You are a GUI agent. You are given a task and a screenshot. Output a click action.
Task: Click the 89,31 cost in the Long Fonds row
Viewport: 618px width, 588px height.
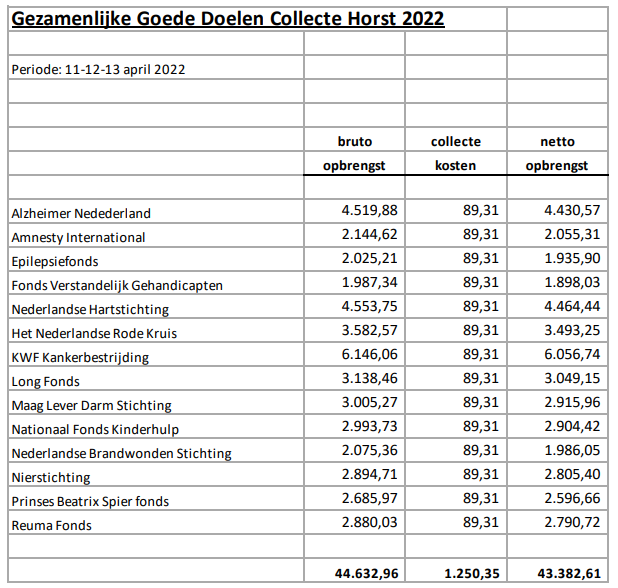481,379
